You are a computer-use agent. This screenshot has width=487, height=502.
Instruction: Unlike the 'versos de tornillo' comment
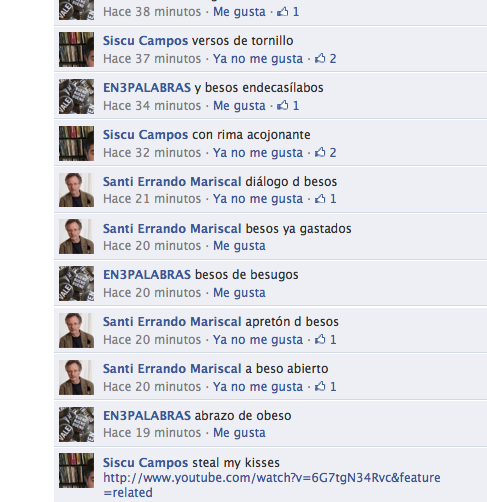(258, 59)
